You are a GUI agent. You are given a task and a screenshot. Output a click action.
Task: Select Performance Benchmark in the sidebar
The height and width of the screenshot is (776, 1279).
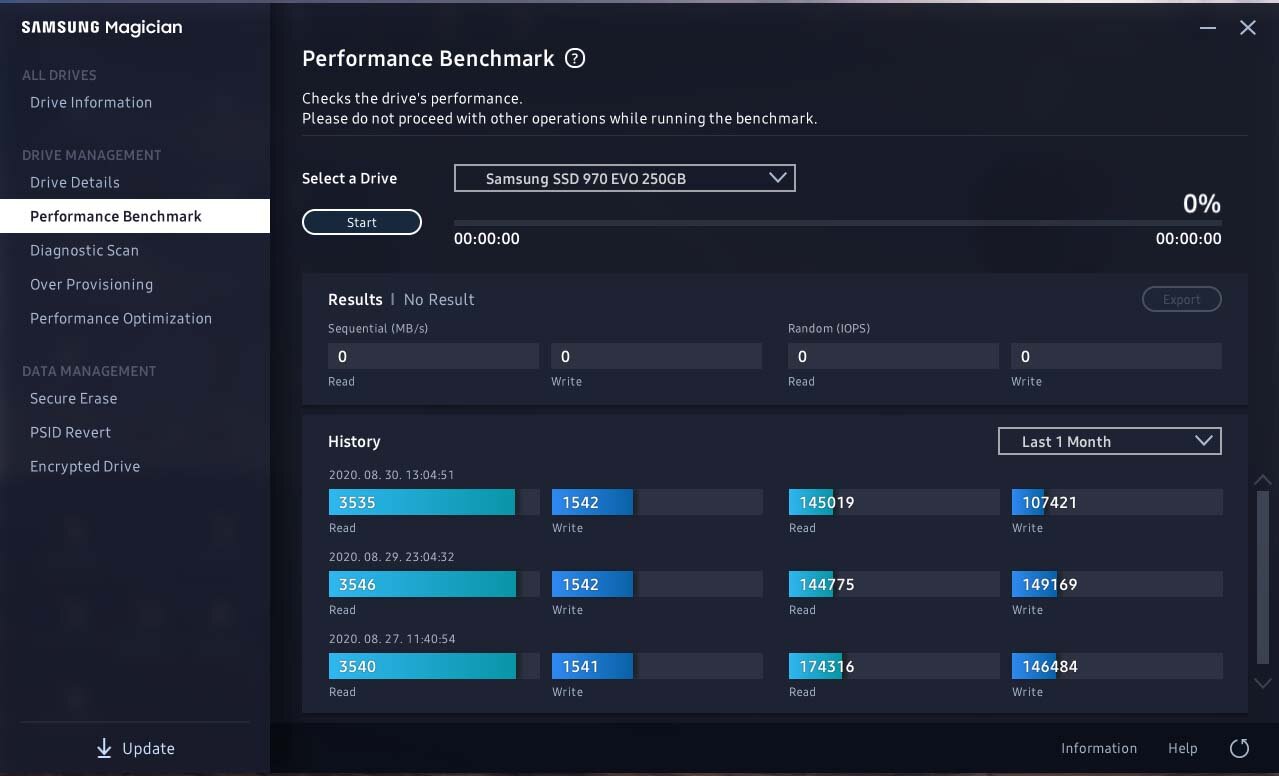[x=135, y=216]
